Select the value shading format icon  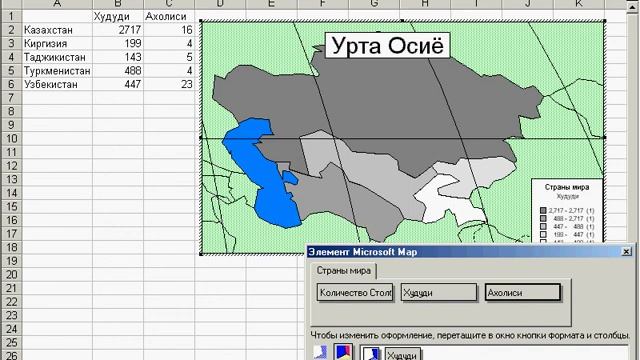[x=320, y=352]
